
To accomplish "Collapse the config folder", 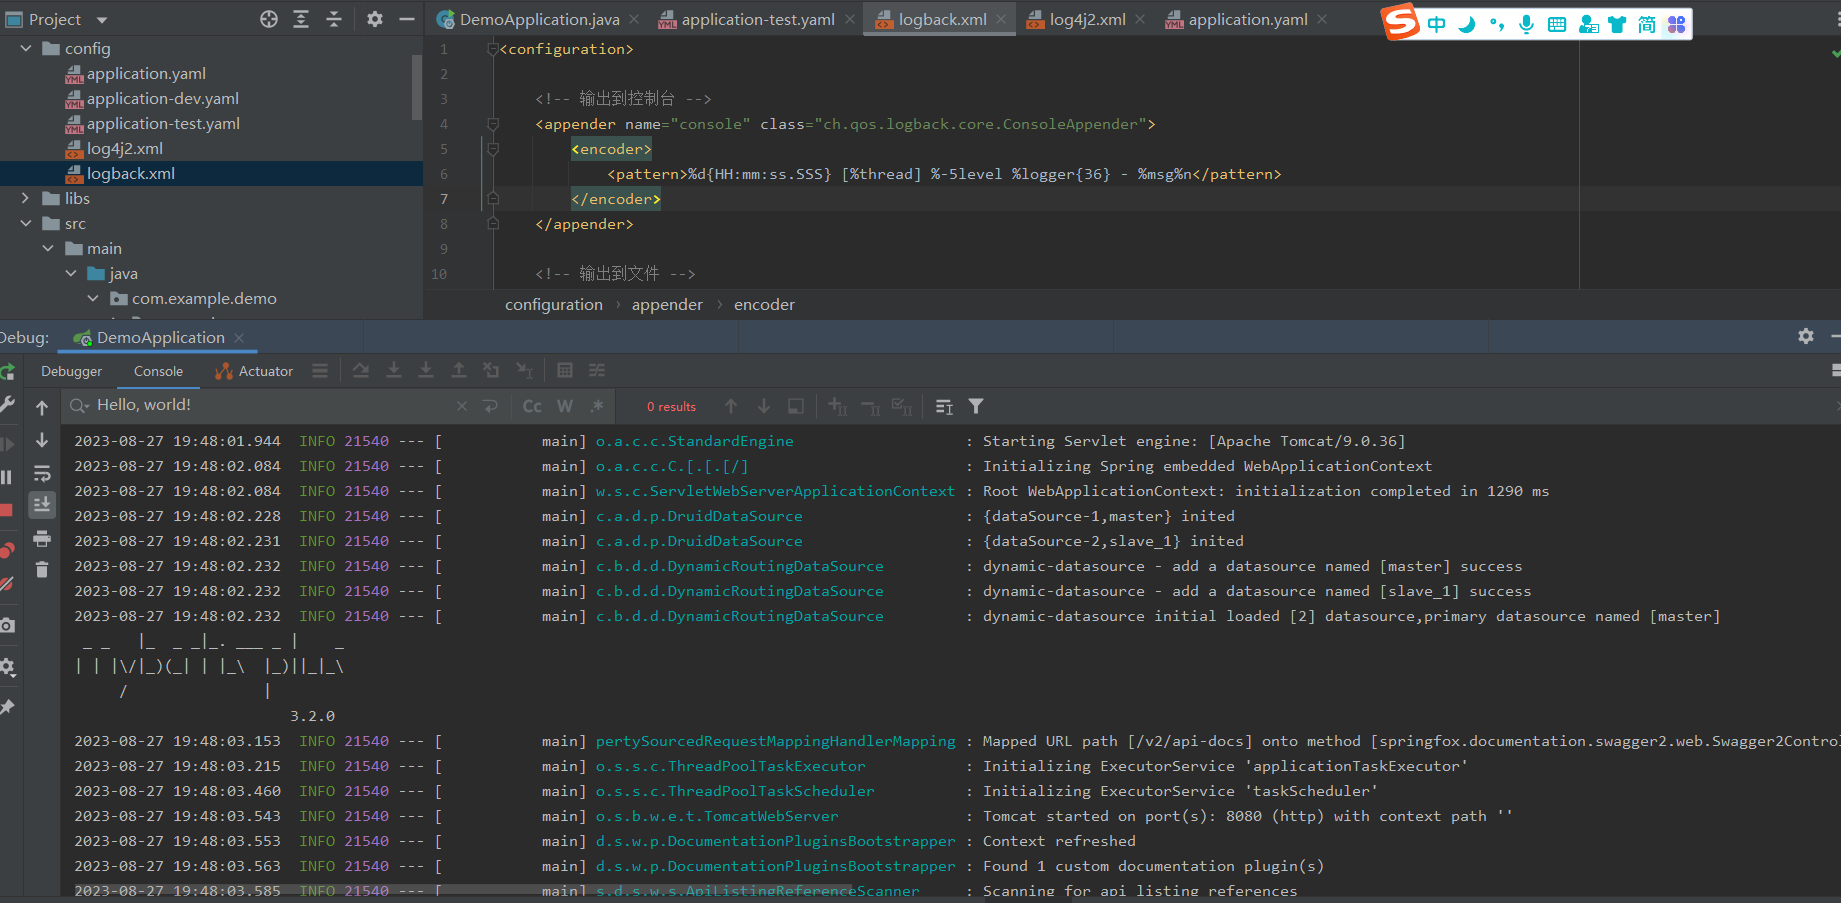I will tap(26, 48).
